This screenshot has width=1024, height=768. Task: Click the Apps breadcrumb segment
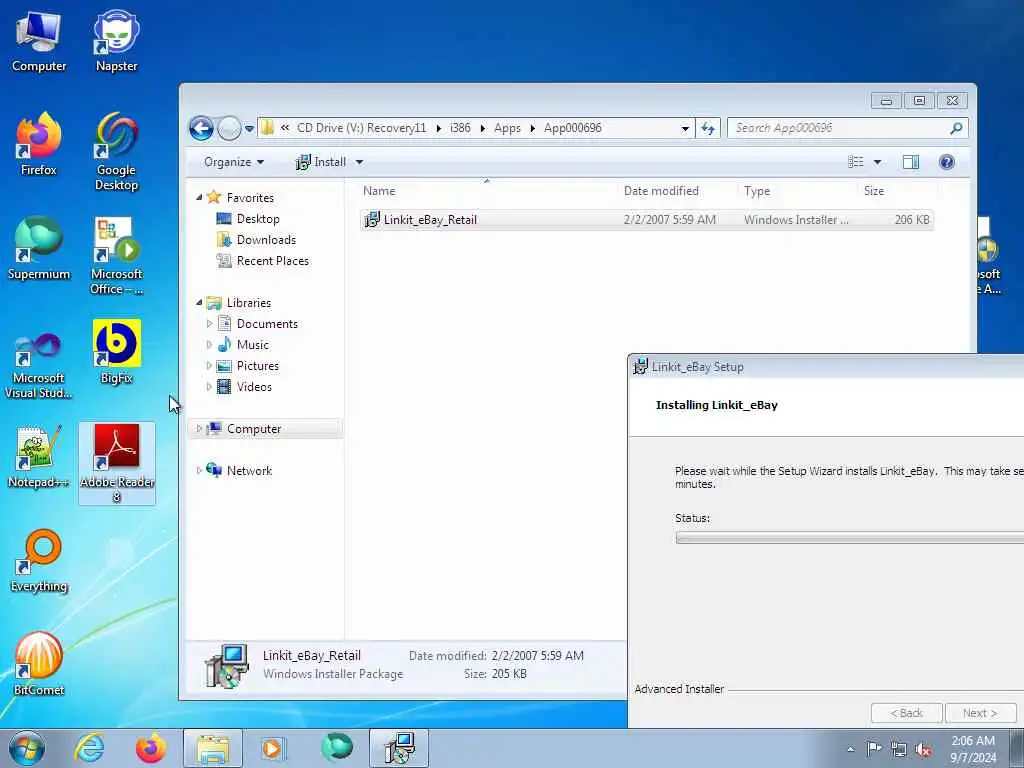(x=507, y=128)
